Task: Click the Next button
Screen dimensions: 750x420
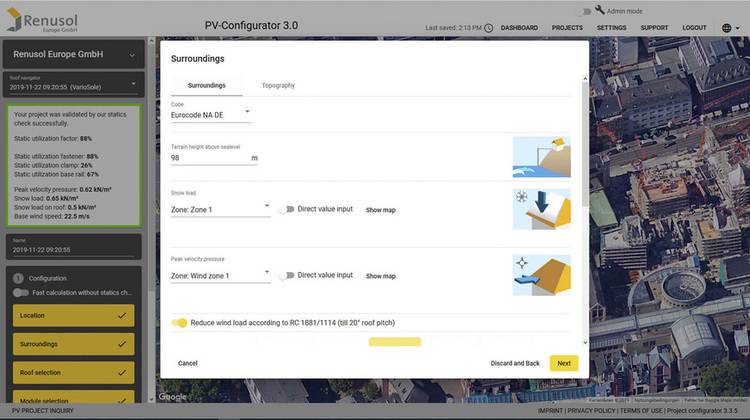Action: [x=564, y=363]
